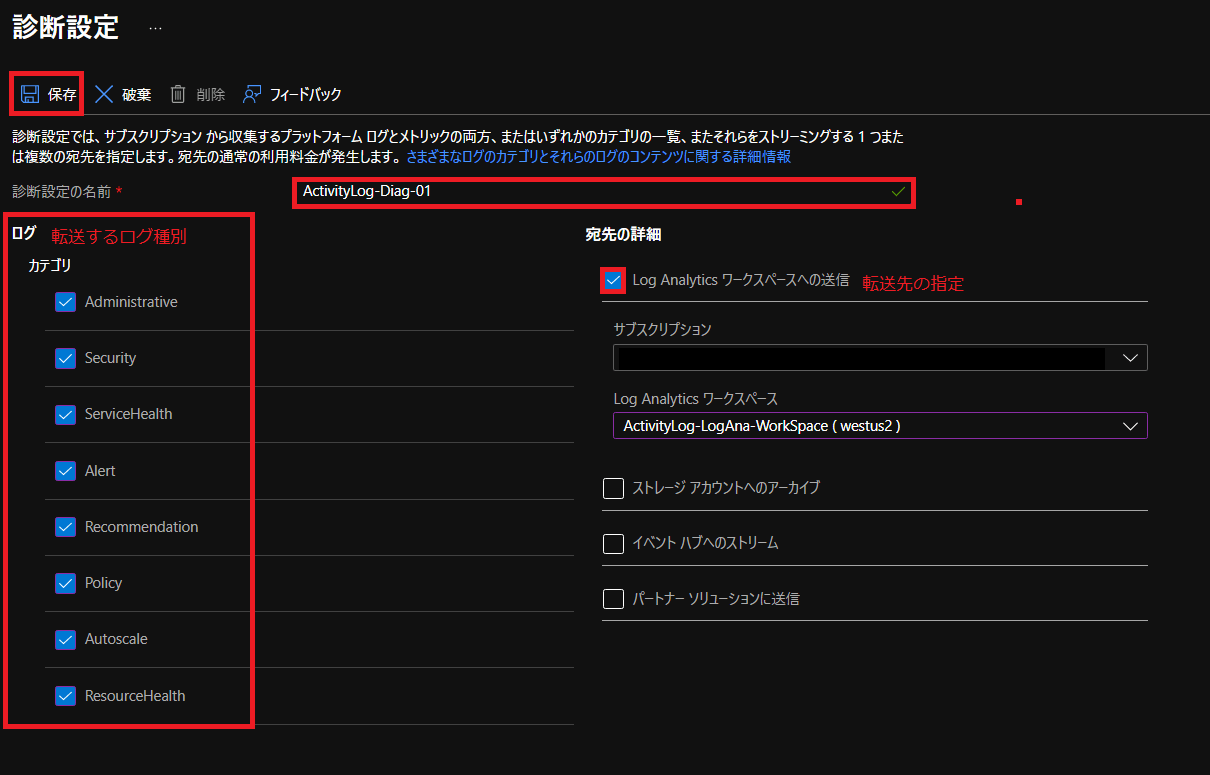
Task: Enable パートナー ソリューションに送信 checkbox
Action: point(613,600)
